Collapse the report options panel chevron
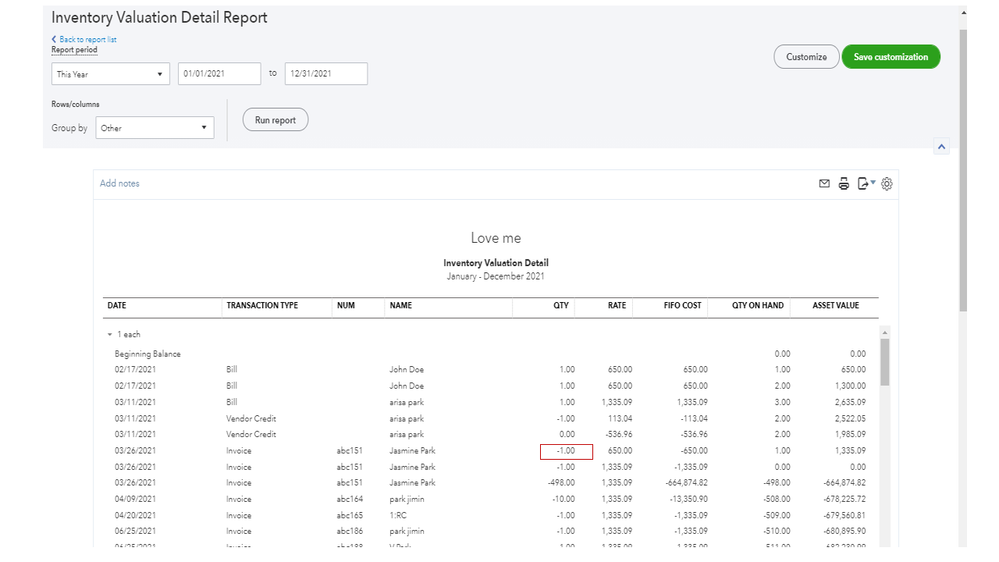Viewport: 999px width, 562px height. (941, 146)
